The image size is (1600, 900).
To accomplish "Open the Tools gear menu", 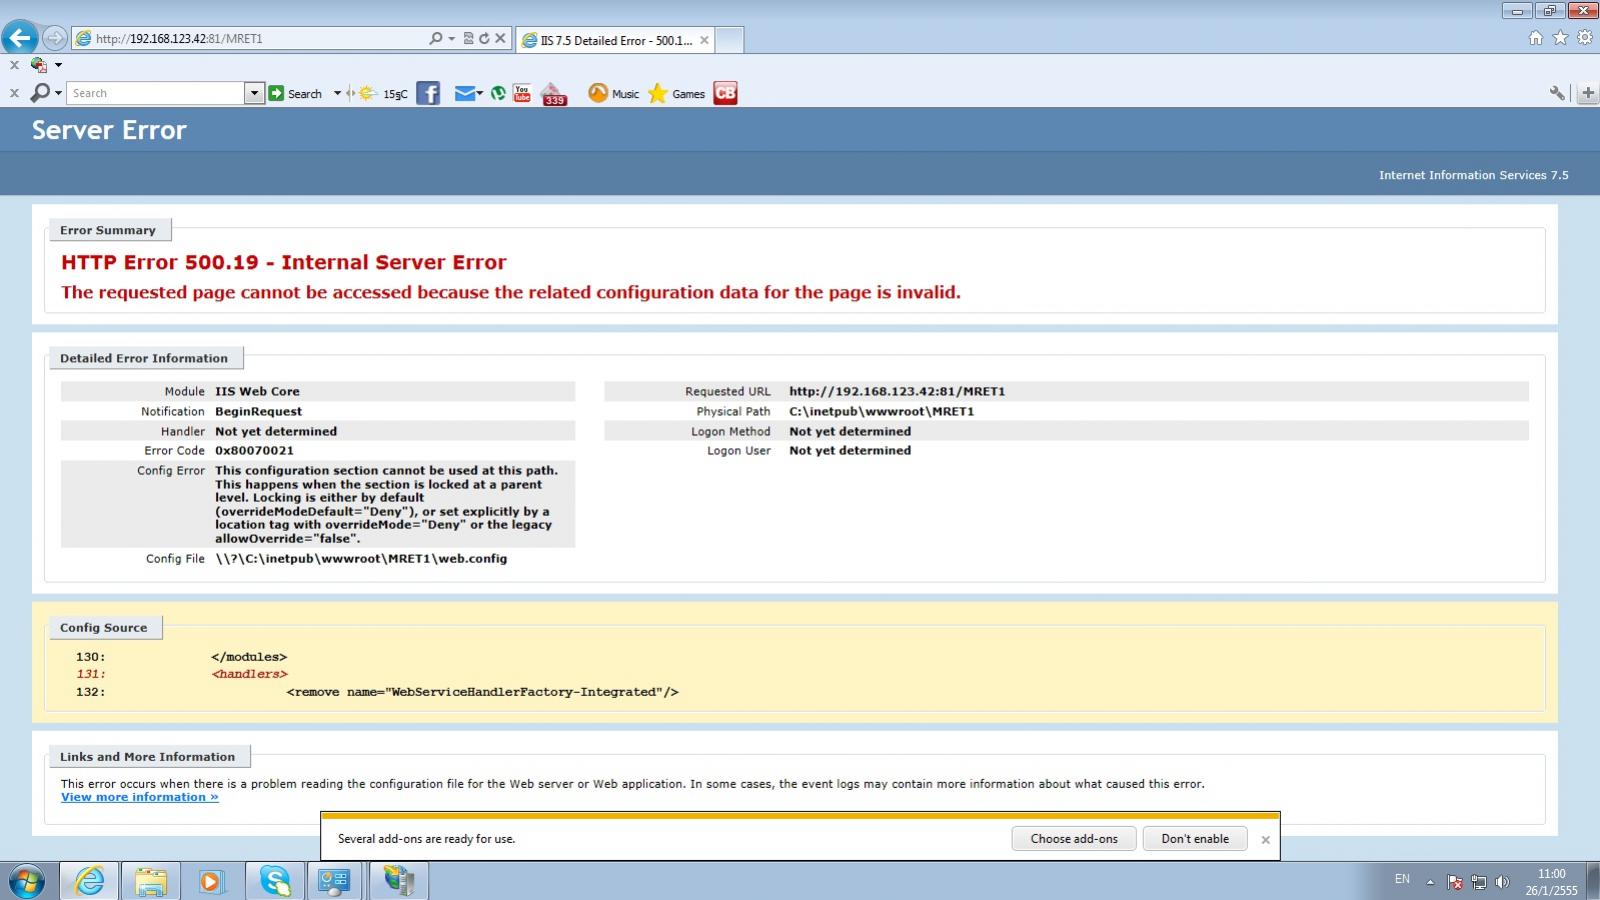I will click(x=1585, y=38).
